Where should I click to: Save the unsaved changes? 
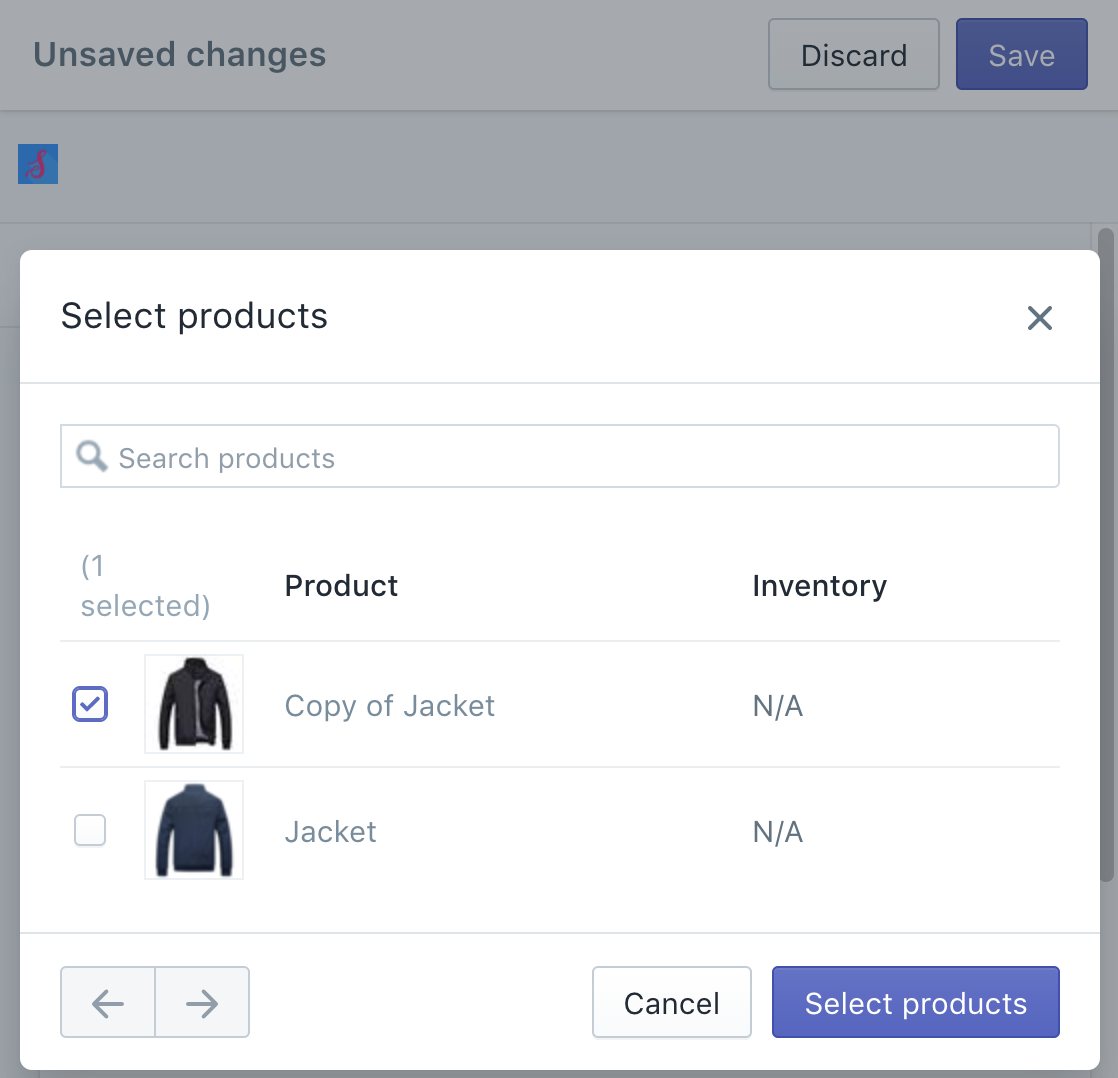tap(1022, 54)
